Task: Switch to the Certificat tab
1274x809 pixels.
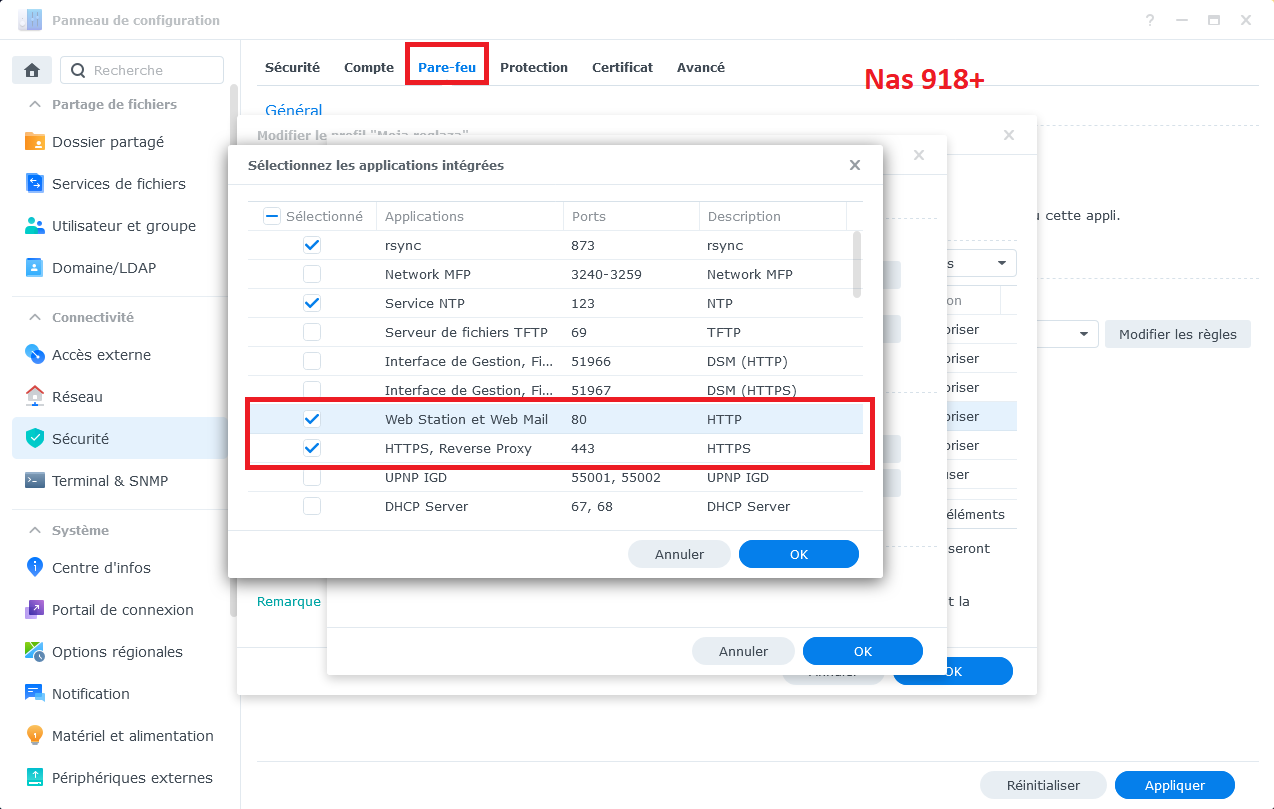Action: 622,67
